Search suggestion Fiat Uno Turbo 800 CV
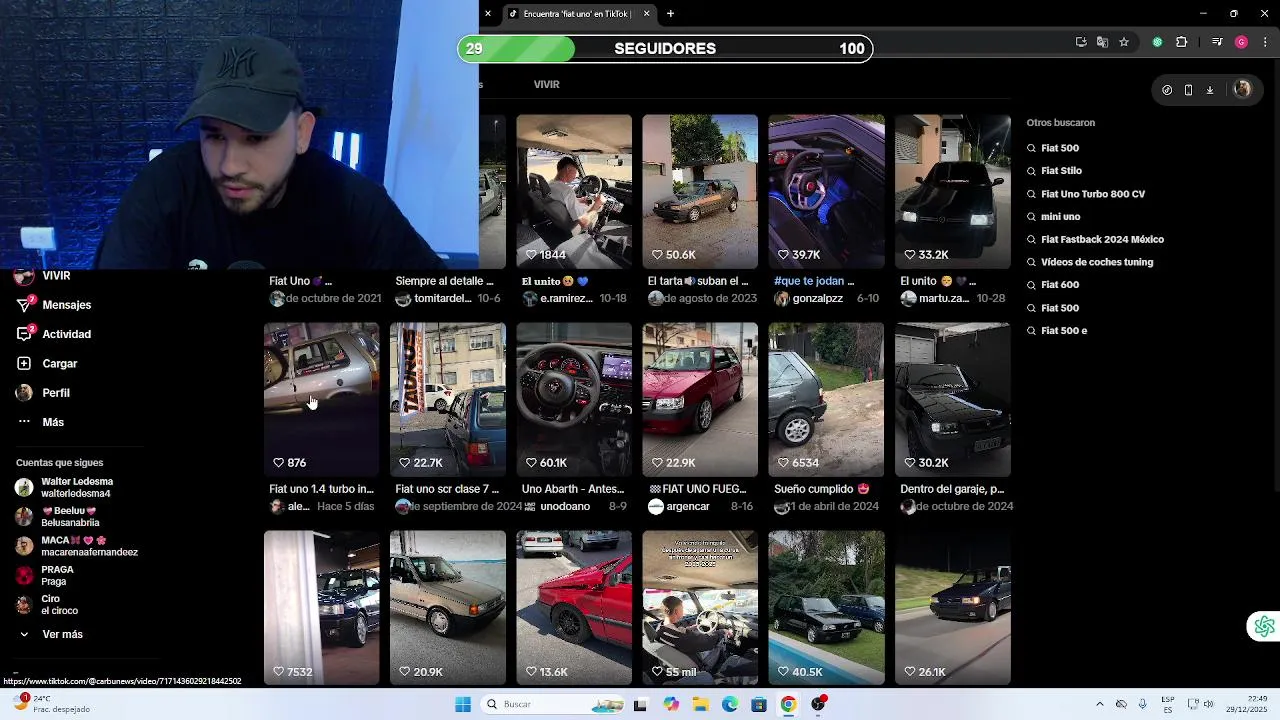1280x720 pixels. pos(1093,194)
